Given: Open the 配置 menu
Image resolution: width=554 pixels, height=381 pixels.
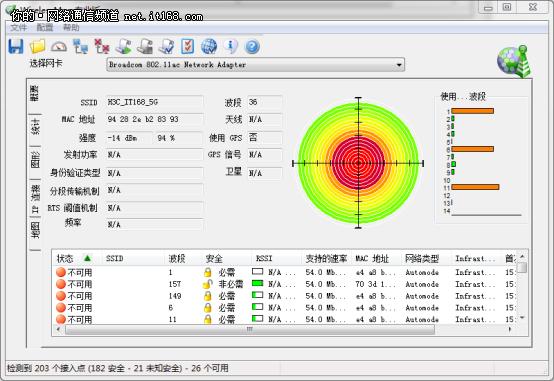Looking at the screenshot, I should [x=45, y=28].
